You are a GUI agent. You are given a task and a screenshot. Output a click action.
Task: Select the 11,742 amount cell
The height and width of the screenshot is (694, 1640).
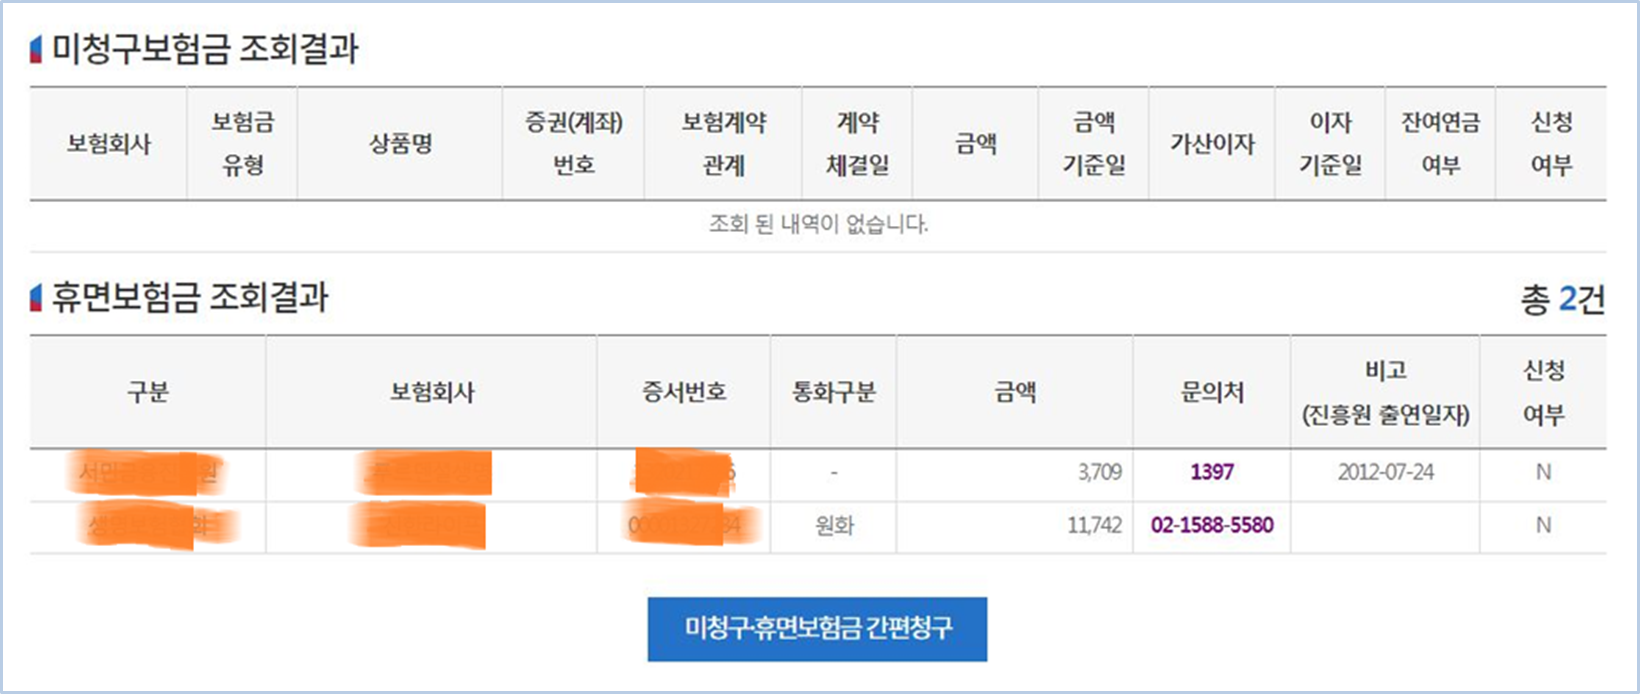tap(1097, 525)
